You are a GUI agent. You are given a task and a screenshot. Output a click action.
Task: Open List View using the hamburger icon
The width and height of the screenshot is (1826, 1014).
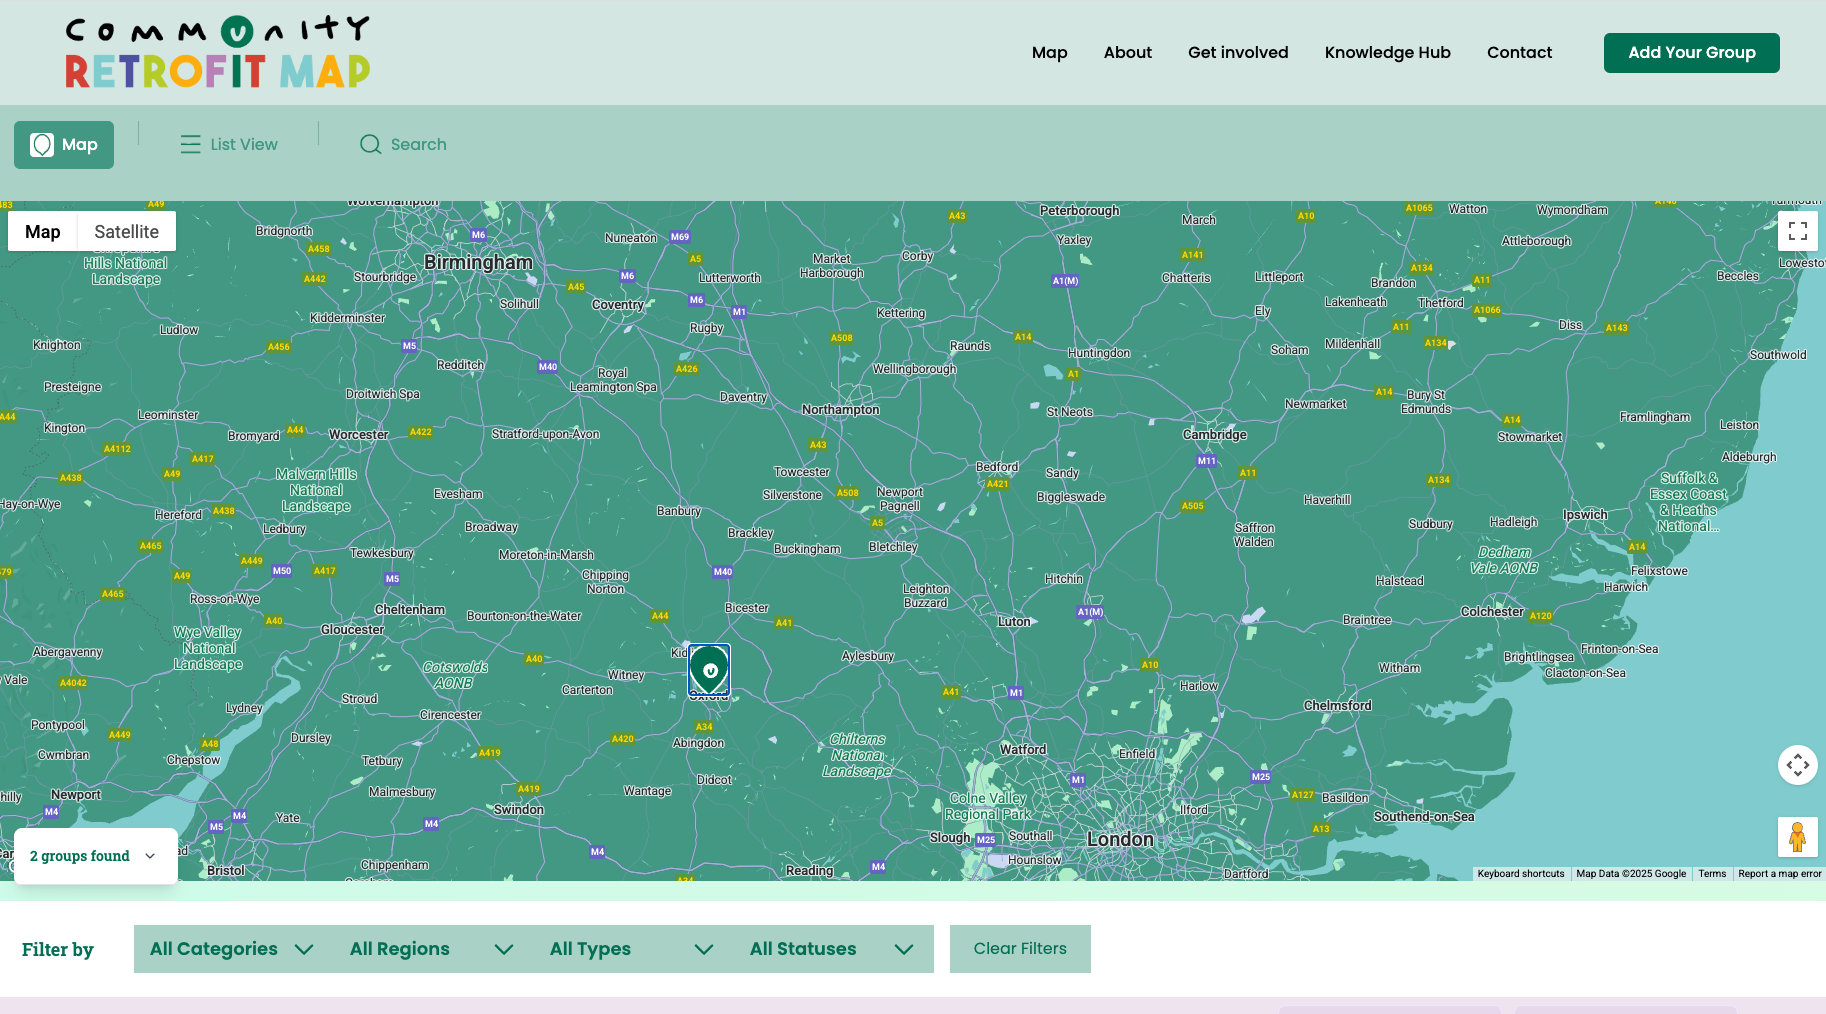click(189, 144)
